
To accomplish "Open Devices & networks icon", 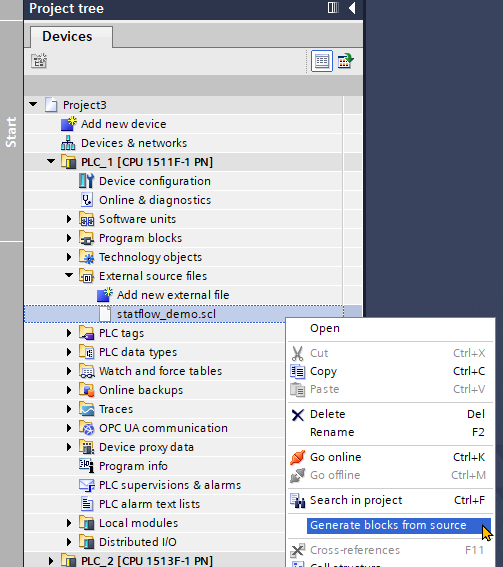I will click(68, 143).
